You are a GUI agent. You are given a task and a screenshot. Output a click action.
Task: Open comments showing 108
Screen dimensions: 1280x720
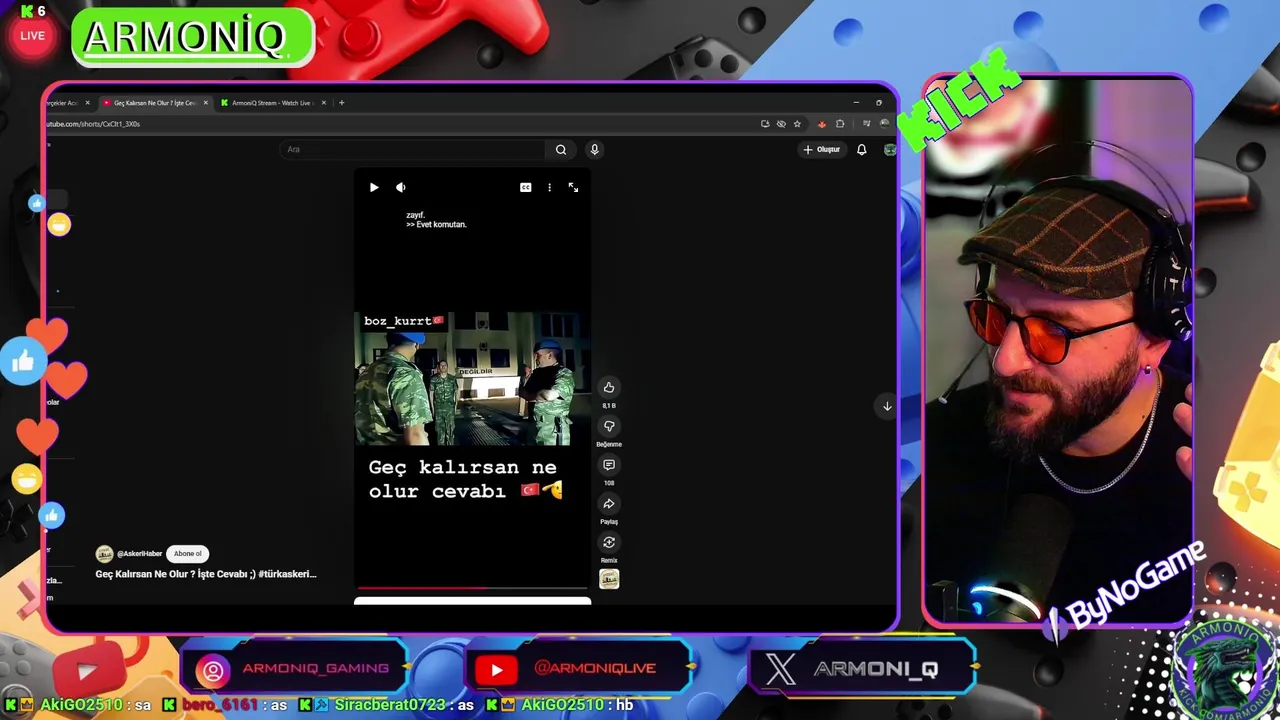(609, 465)
